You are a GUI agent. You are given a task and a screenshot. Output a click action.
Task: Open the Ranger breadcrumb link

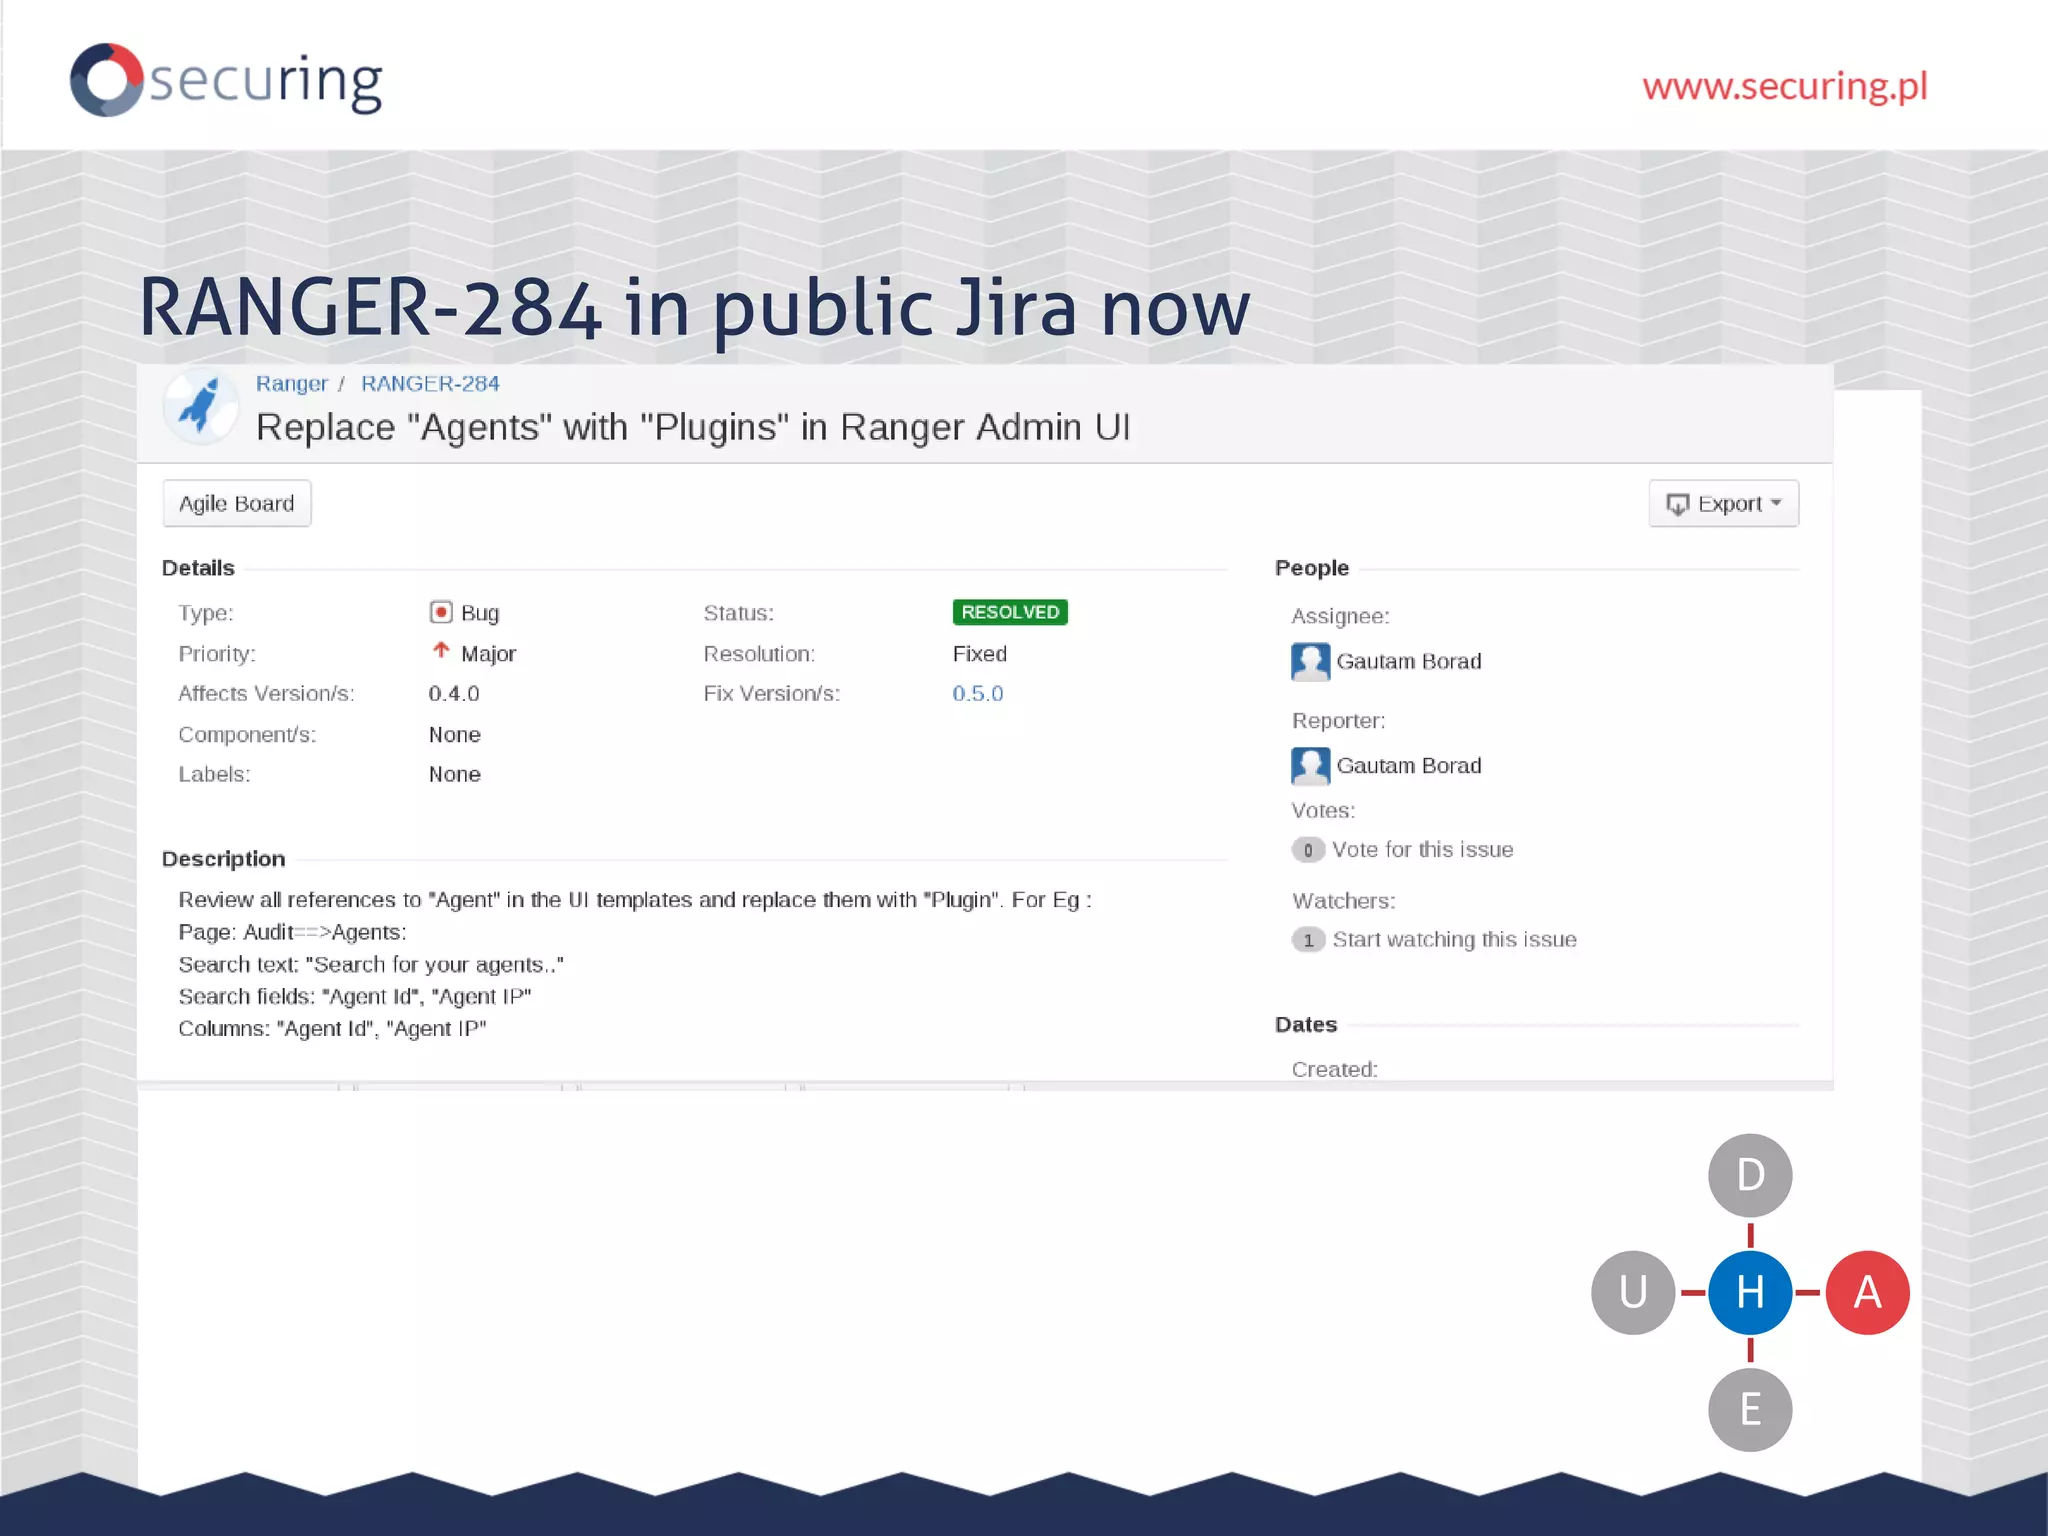point(291,384)
